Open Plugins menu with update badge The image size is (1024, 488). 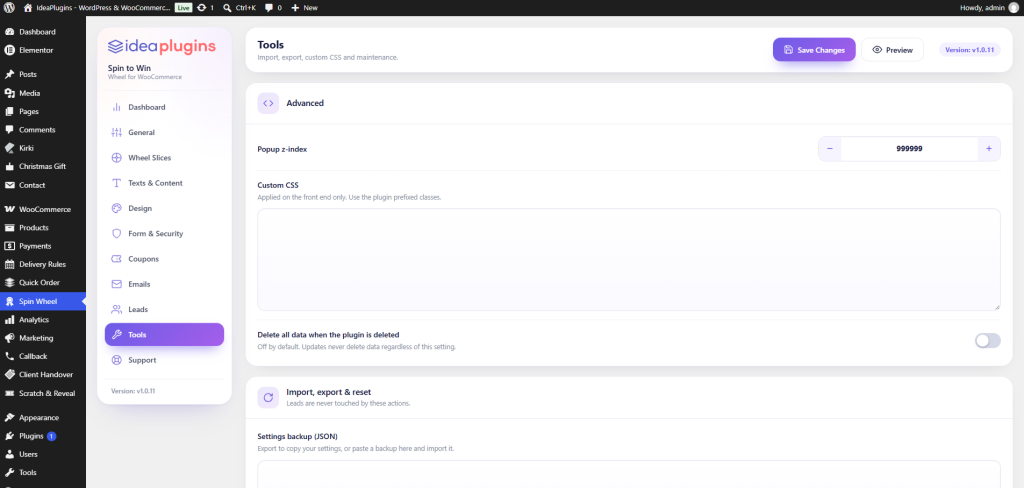[42, 436]
